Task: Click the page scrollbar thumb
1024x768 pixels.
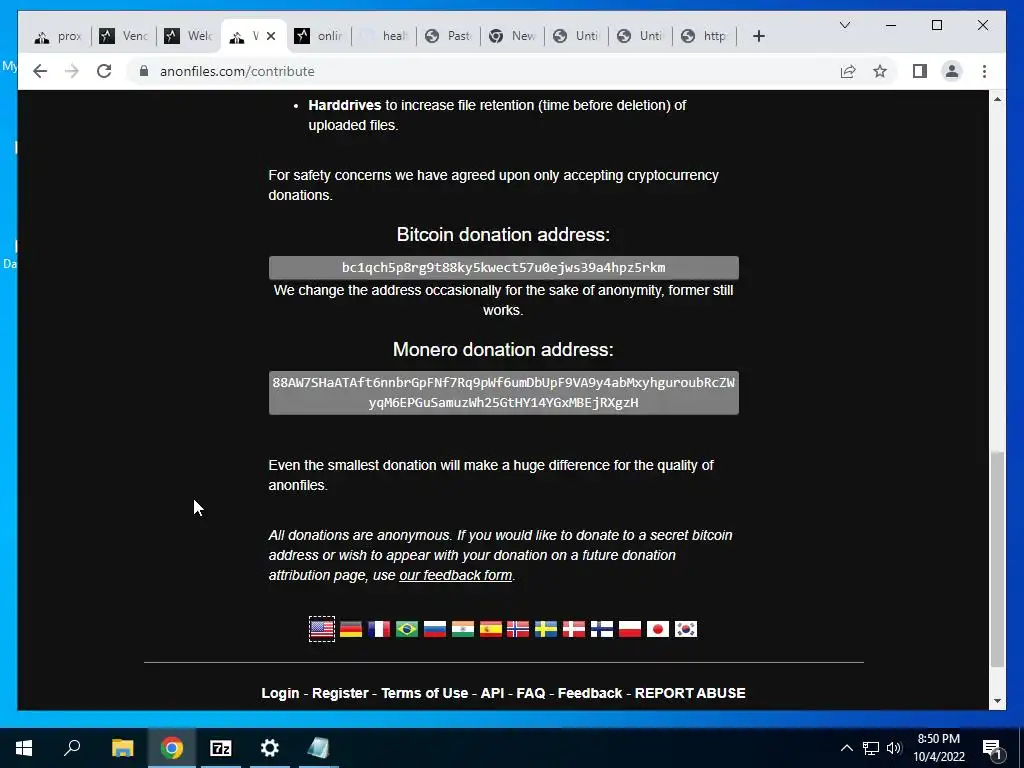Action: pyautogui.click(x=997, y=559)
